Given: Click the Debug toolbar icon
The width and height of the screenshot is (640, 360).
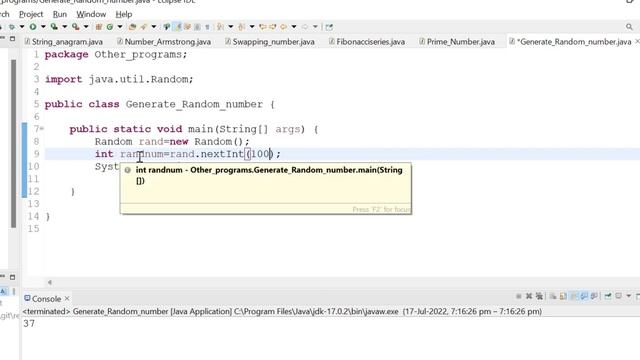Looking at the screenshot, I should tap(12, 27).
